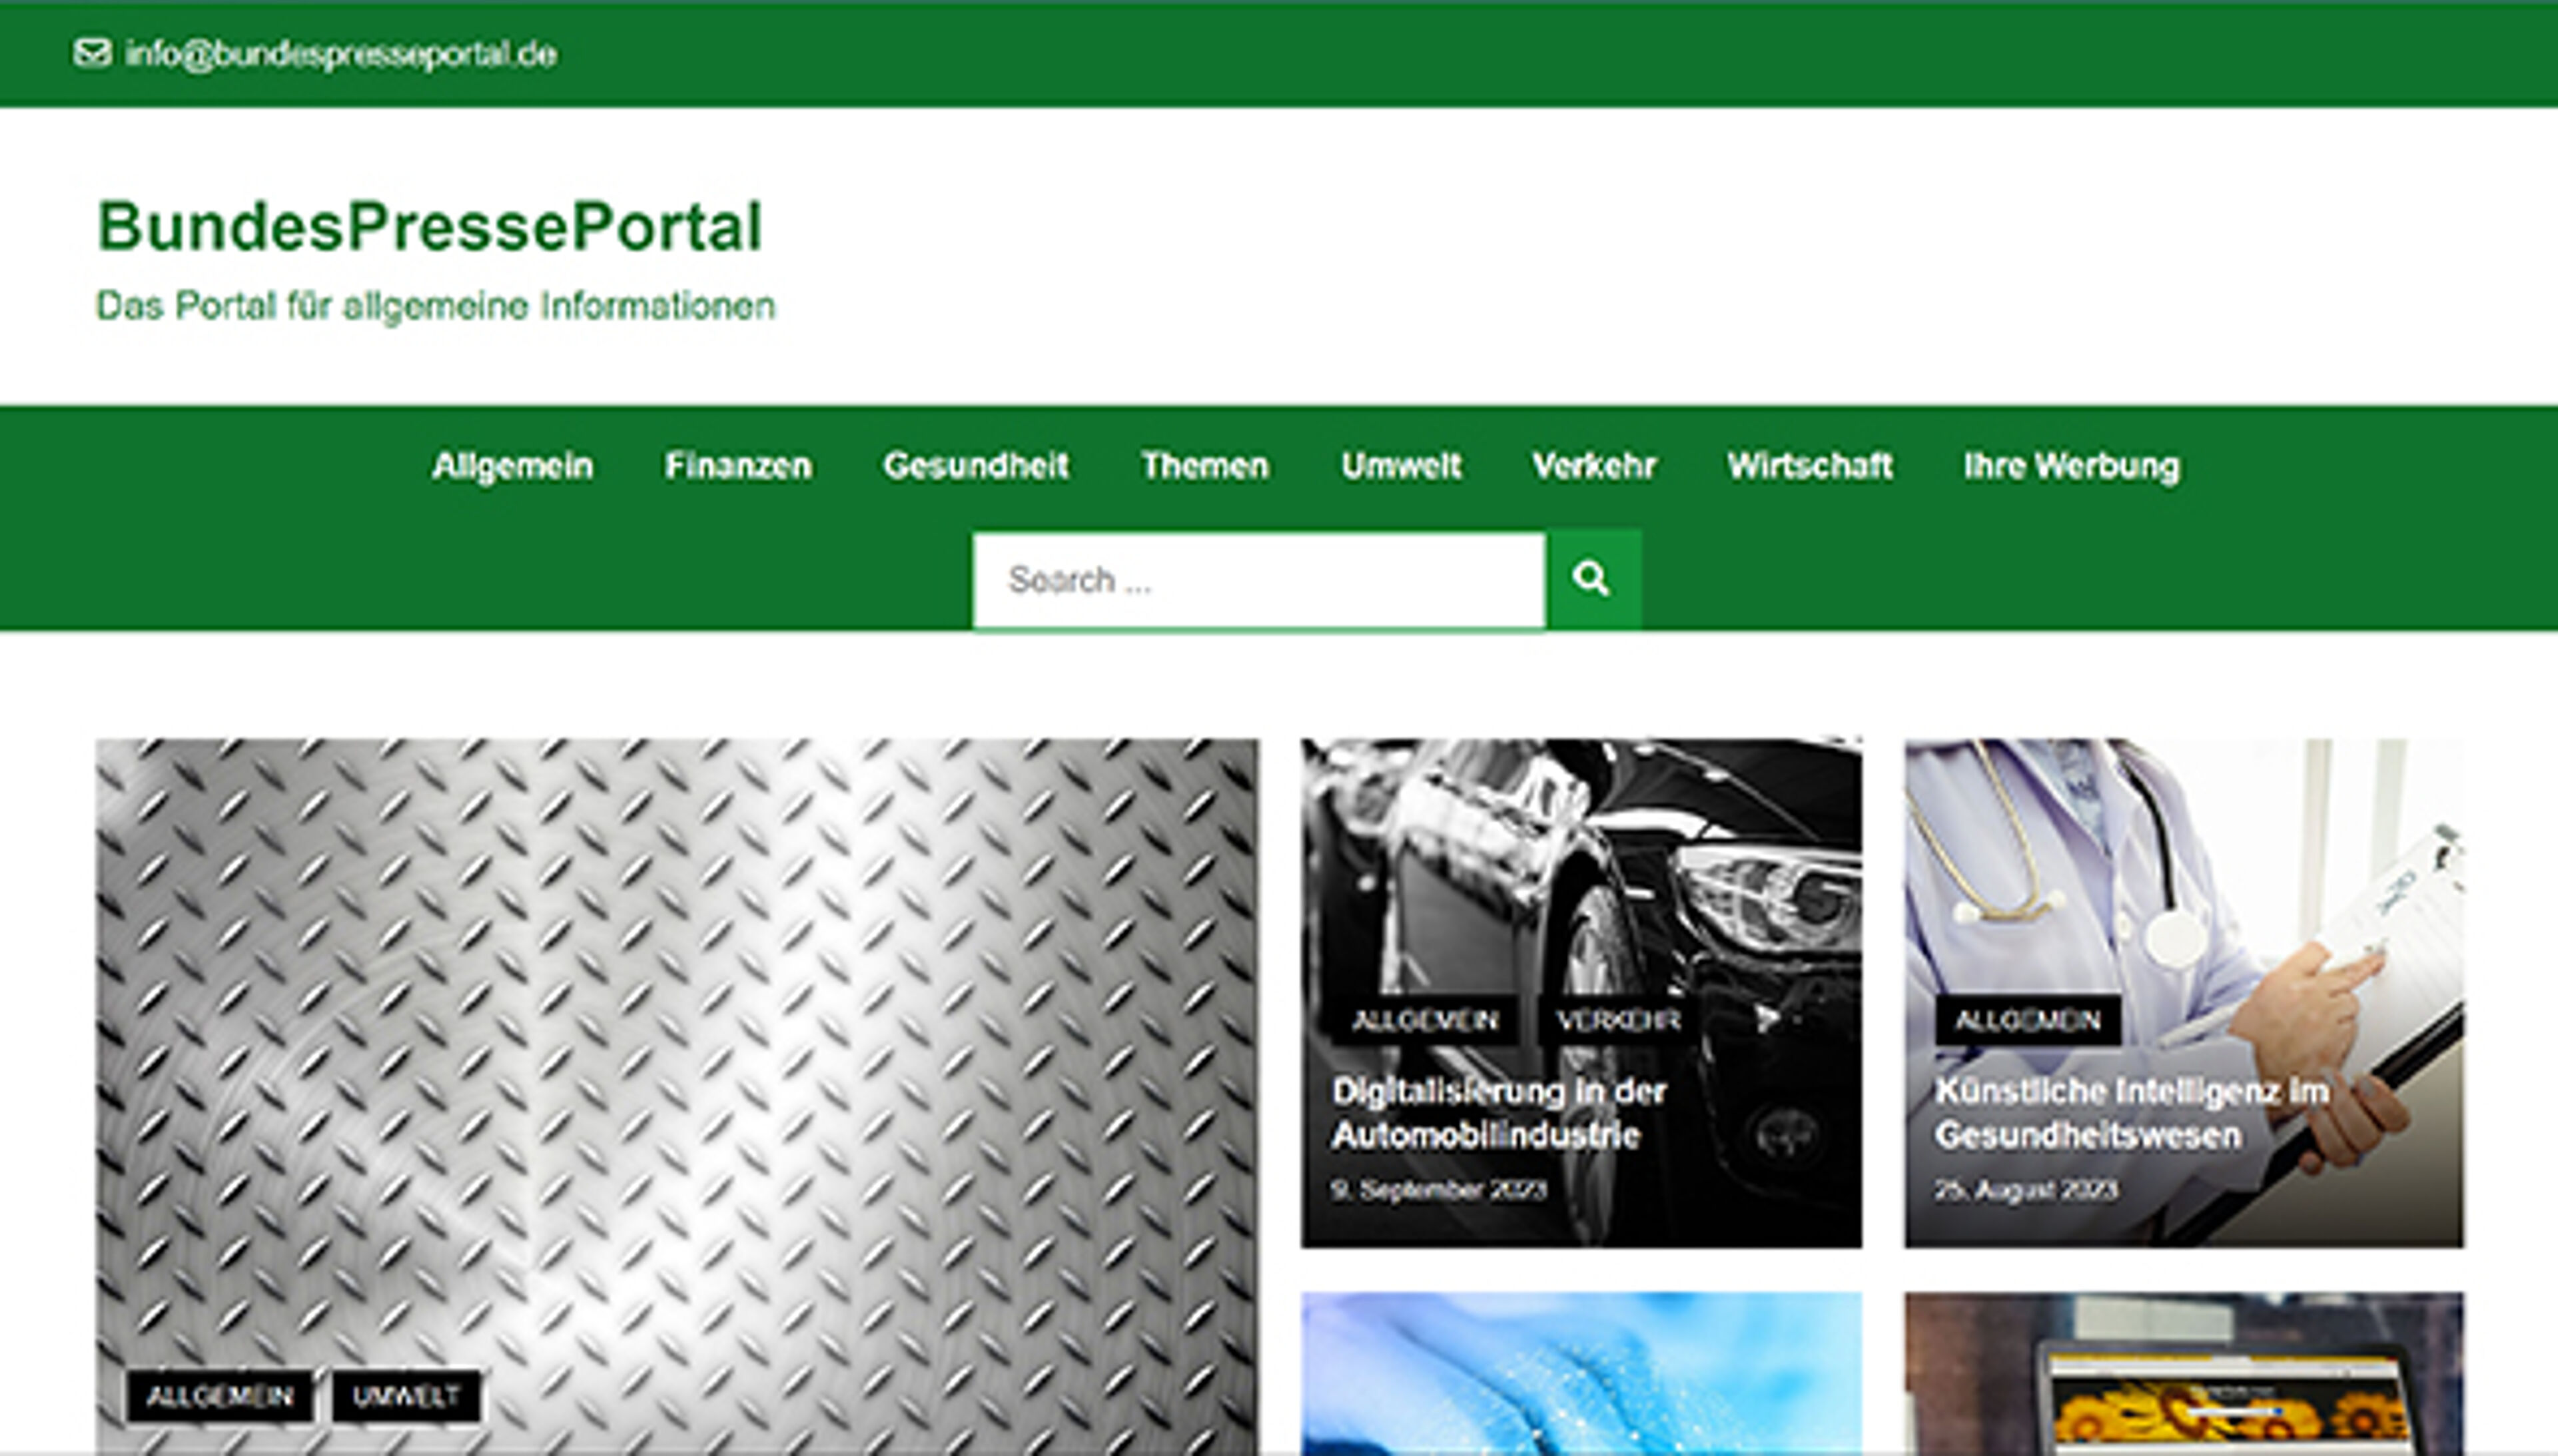The height and width of the screenshot is (1456, 2558).
Task: Navigate to the Umwelt category
Action: point(1401,466)
